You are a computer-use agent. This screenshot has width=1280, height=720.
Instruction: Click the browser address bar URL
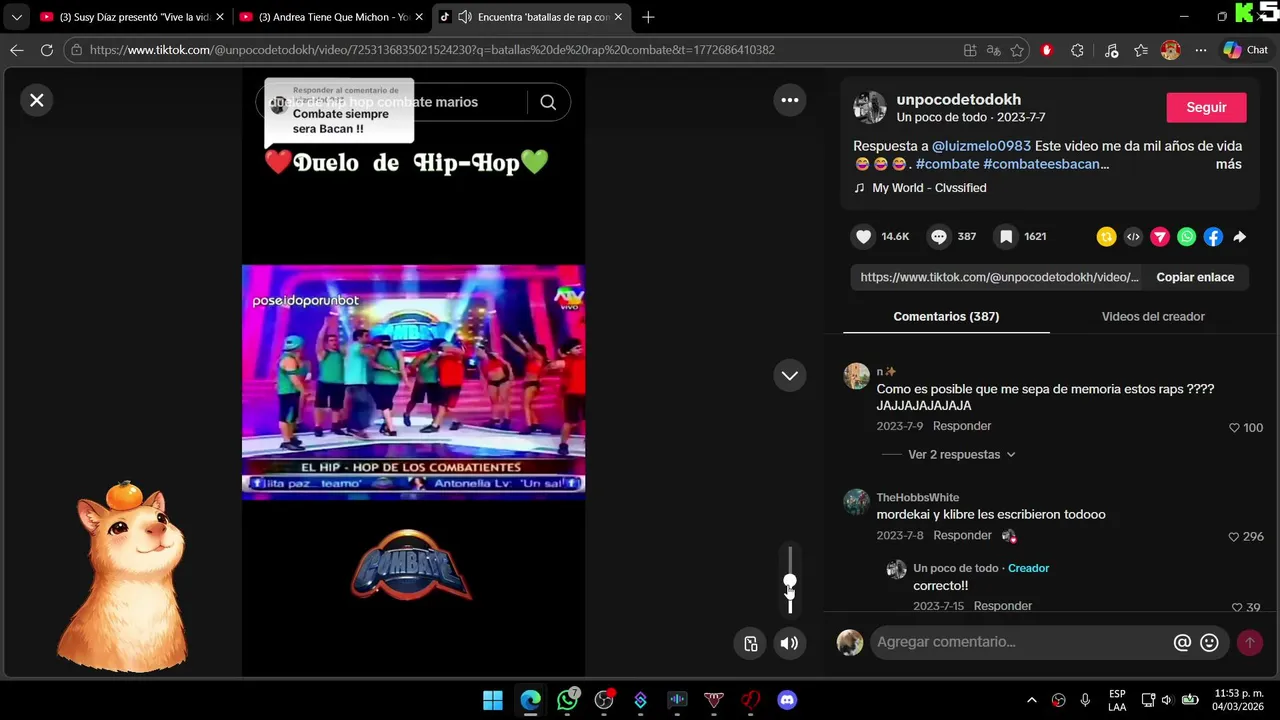(x=432, y=50)
